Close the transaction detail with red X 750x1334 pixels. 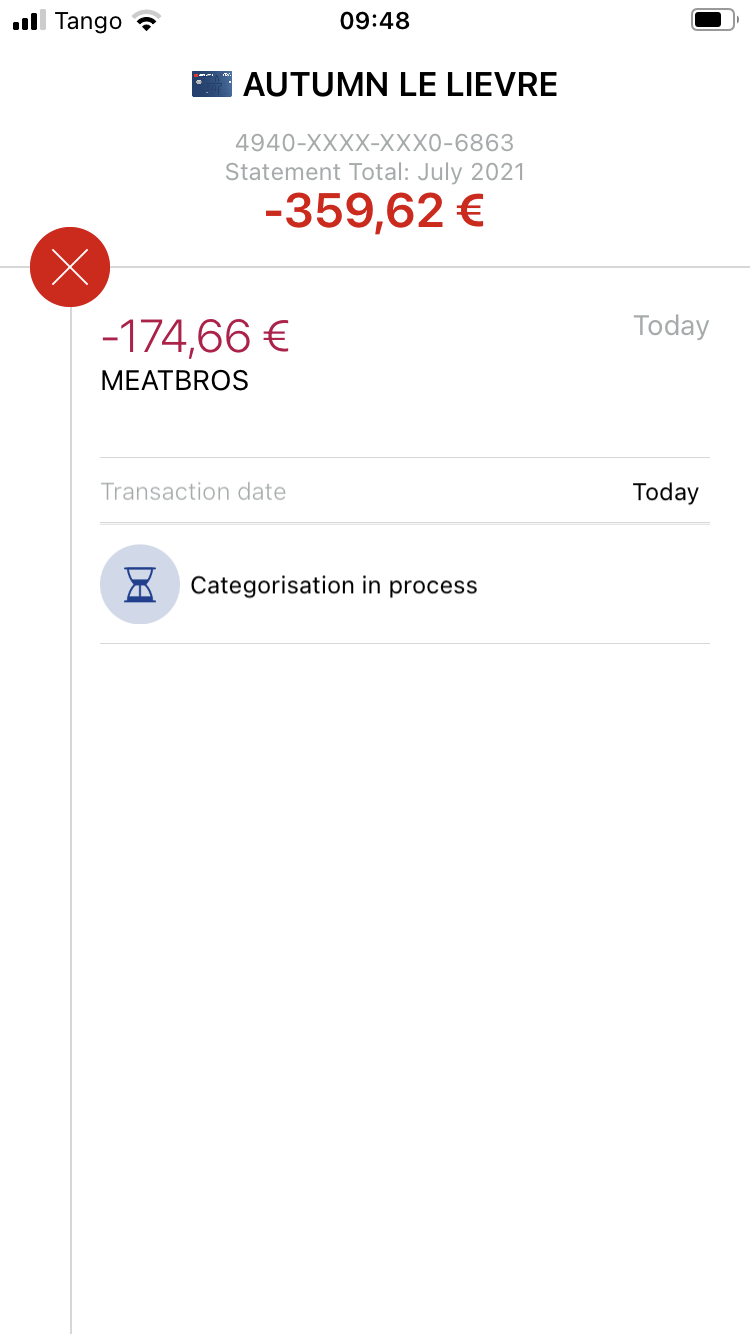(70, 267)
